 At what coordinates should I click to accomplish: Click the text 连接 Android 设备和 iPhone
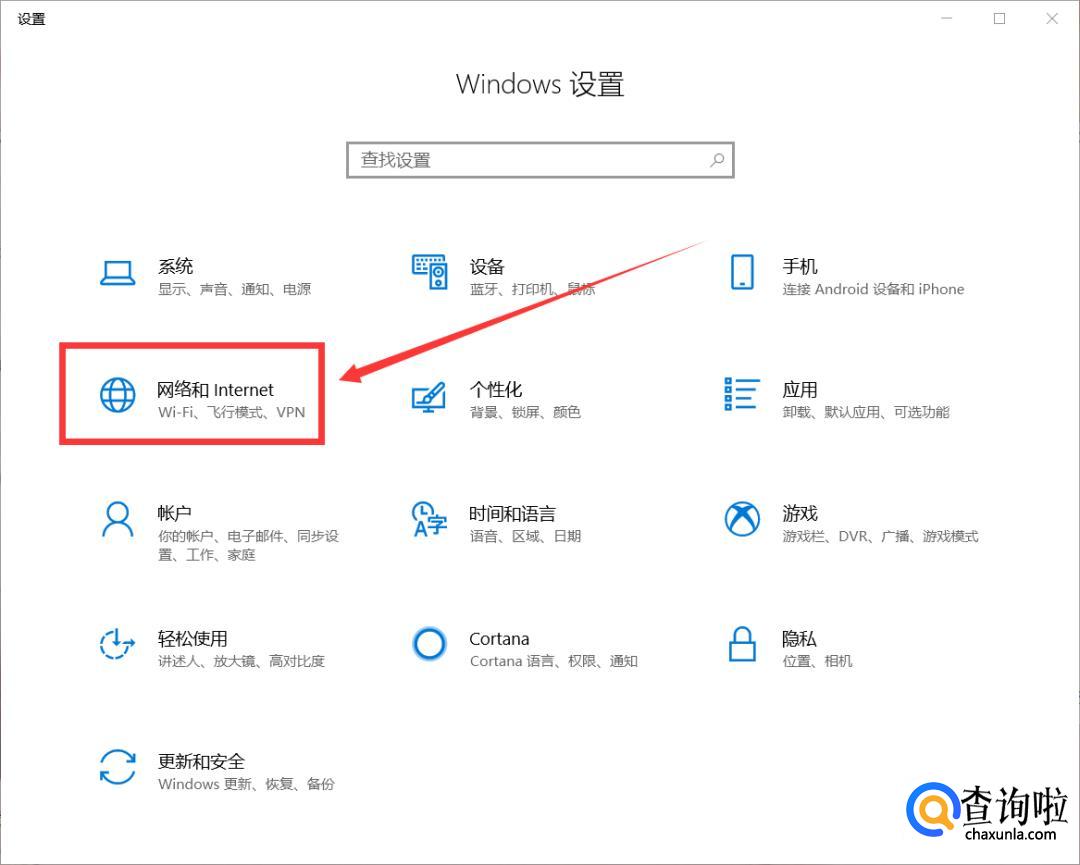click(x=873, y=289)
